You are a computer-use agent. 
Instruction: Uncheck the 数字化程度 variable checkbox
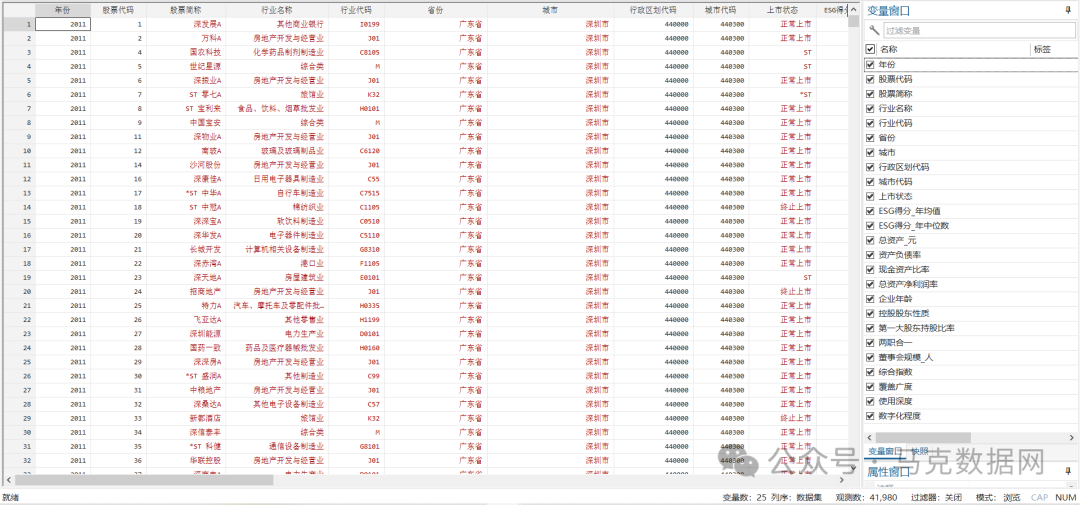pyautogui.click(x=870, y=415)
